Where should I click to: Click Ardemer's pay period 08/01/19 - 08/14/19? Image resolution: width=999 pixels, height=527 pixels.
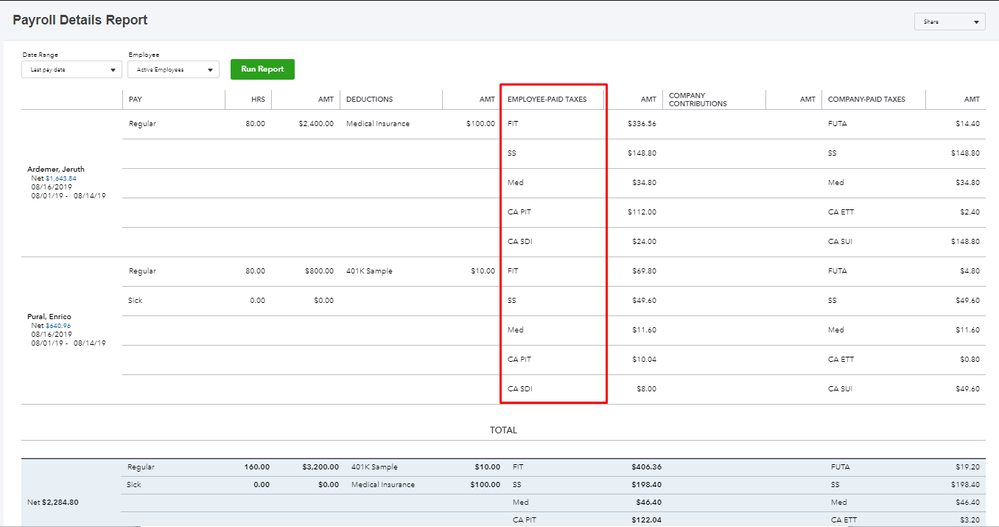point(68,196)
